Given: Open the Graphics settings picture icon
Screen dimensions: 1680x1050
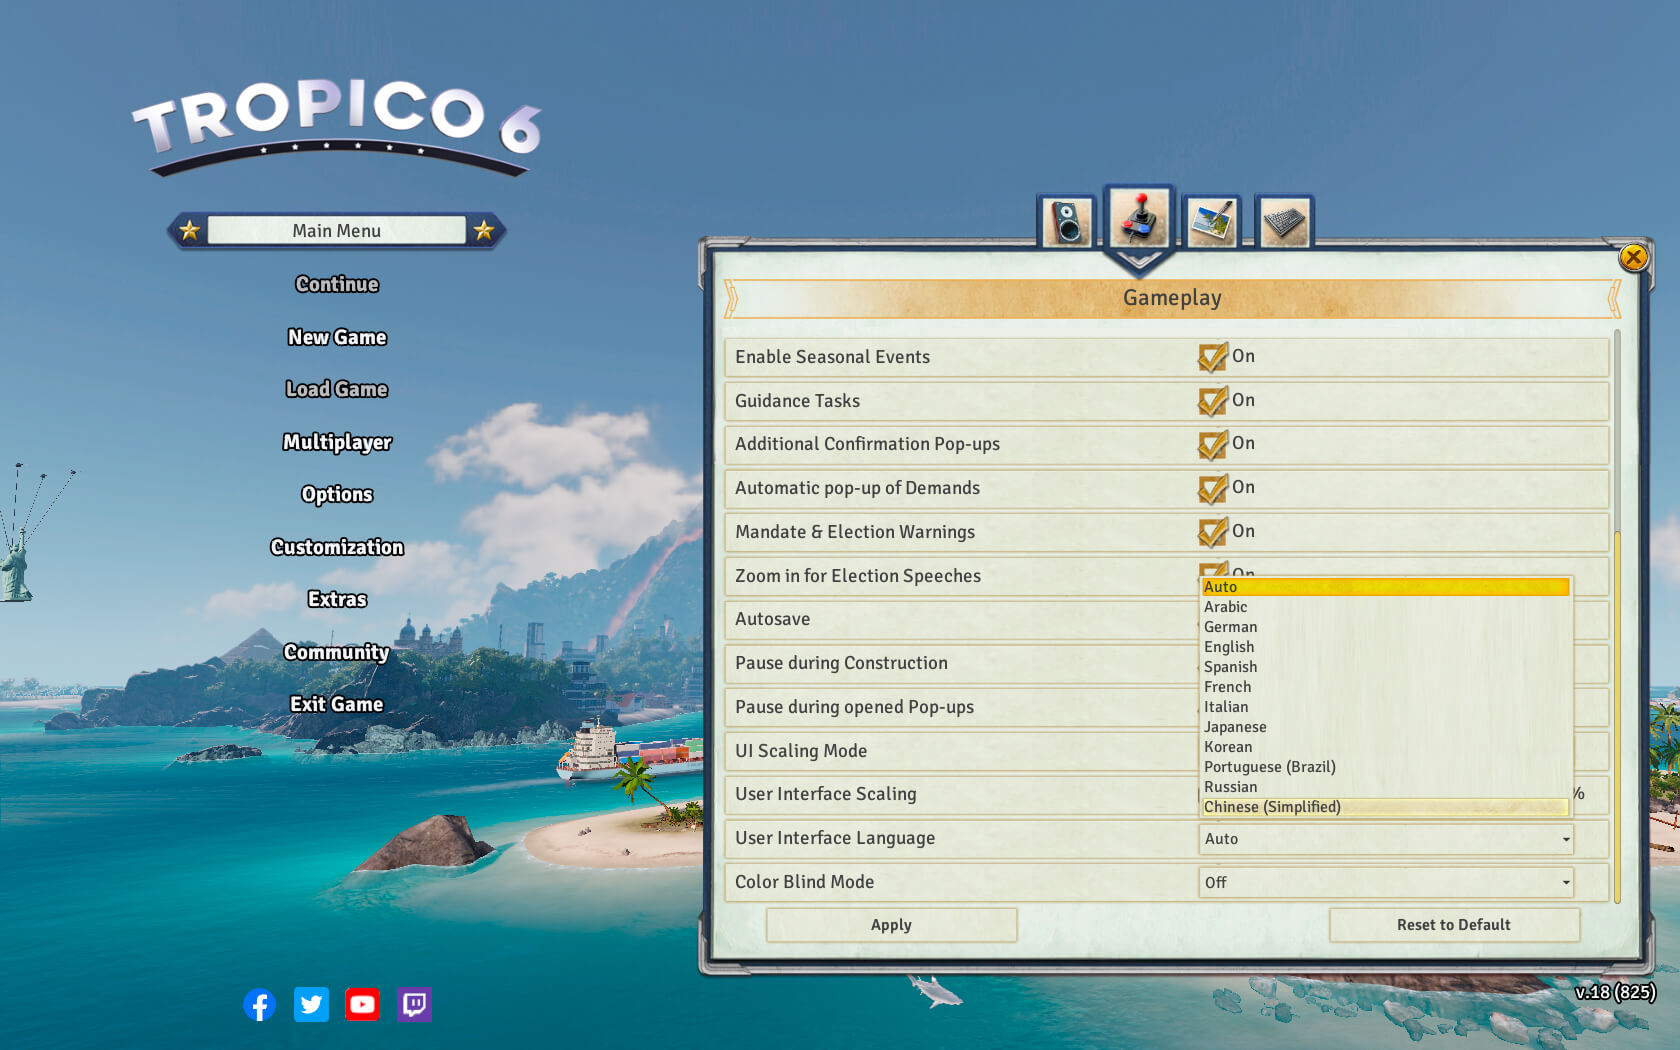Looking at the screenshot, I should click(1212, 221).
